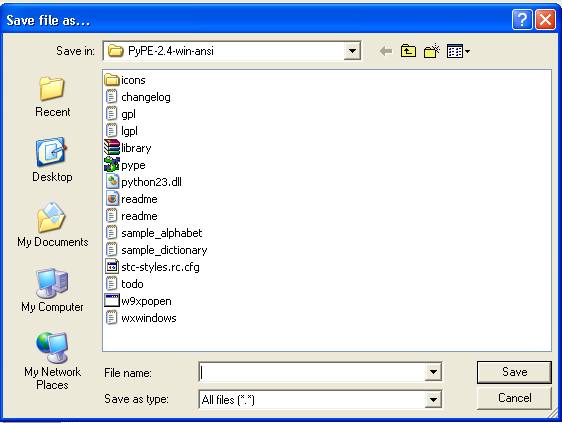Open My Documents shortcut
This screenshot has width=562, height=423.
click(x=52, y=225)
